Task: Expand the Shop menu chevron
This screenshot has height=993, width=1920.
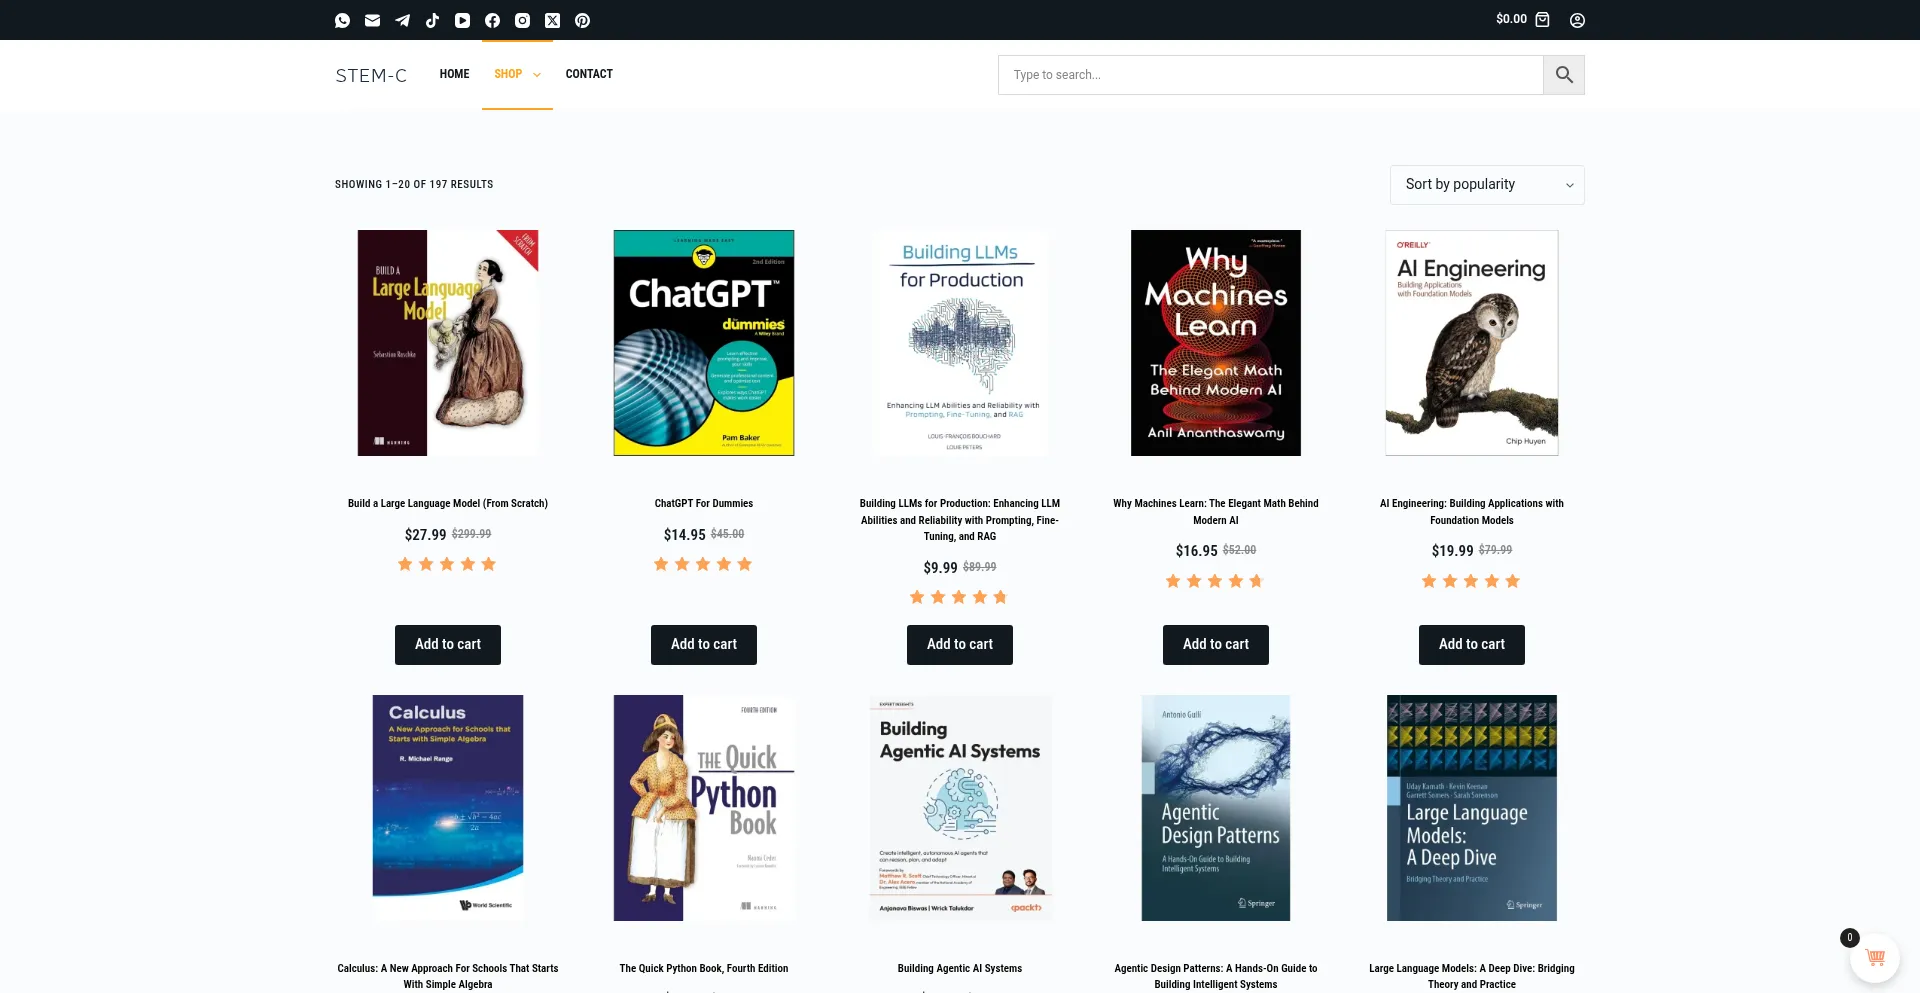Action: tap(537, 75)
